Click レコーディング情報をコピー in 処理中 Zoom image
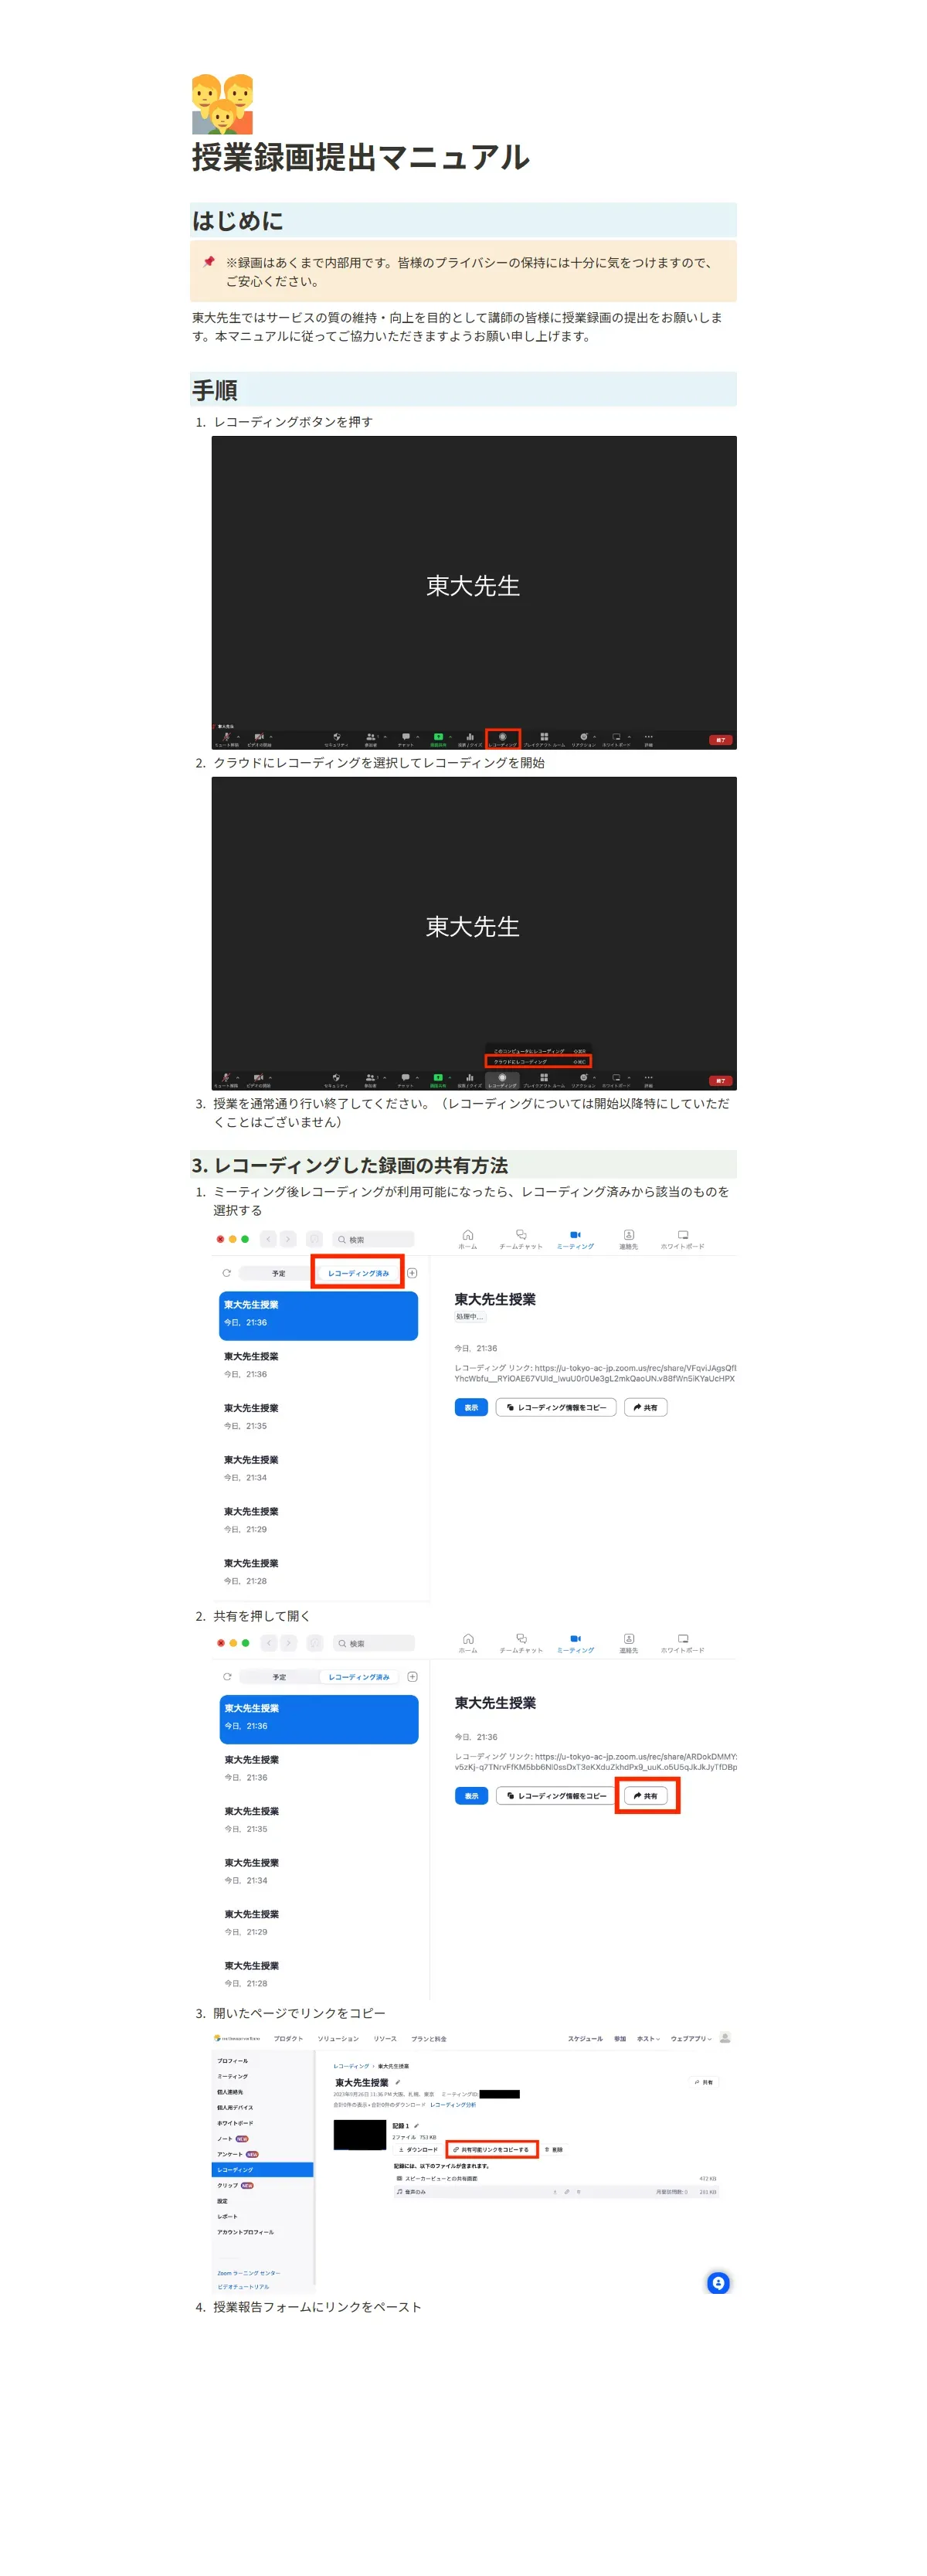The width and height of the screenshot is (927, 2576). (x=556, y=1407)
